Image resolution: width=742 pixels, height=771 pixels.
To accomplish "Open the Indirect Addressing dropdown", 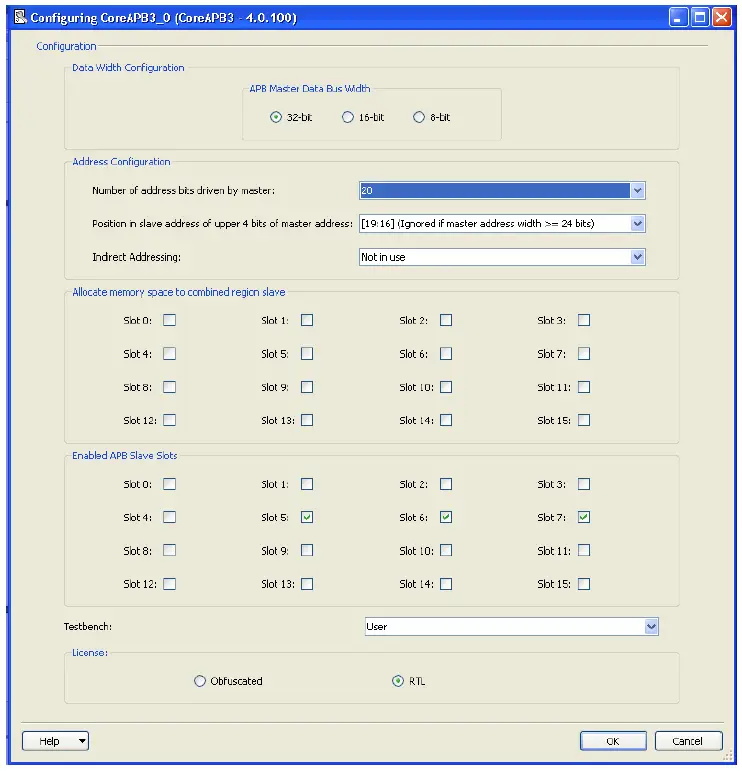I will [x=637, y=257].
